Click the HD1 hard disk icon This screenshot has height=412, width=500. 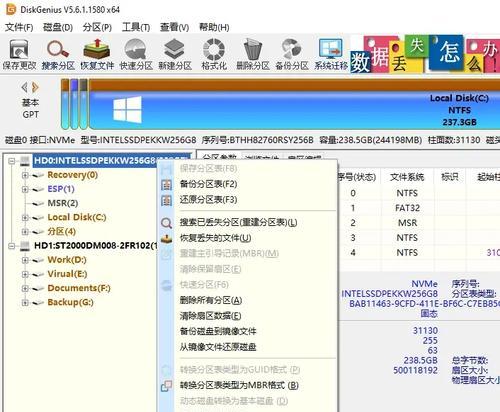(24, 246)
